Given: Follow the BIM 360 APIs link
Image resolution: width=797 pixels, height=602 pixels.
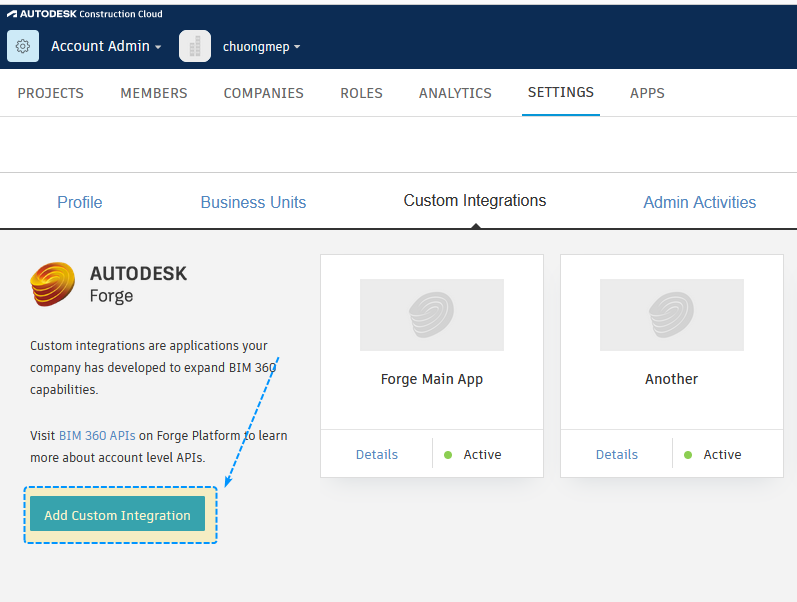Looking at the screenshot, I should (97, 436).
